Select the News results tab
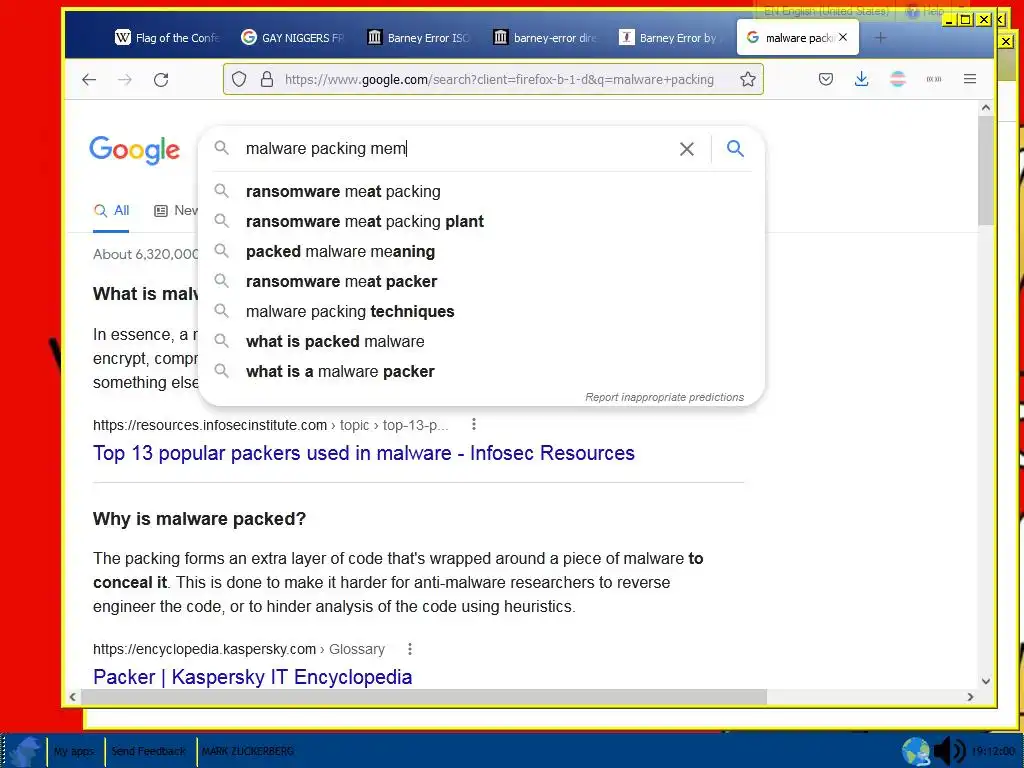 click(176, 211)
